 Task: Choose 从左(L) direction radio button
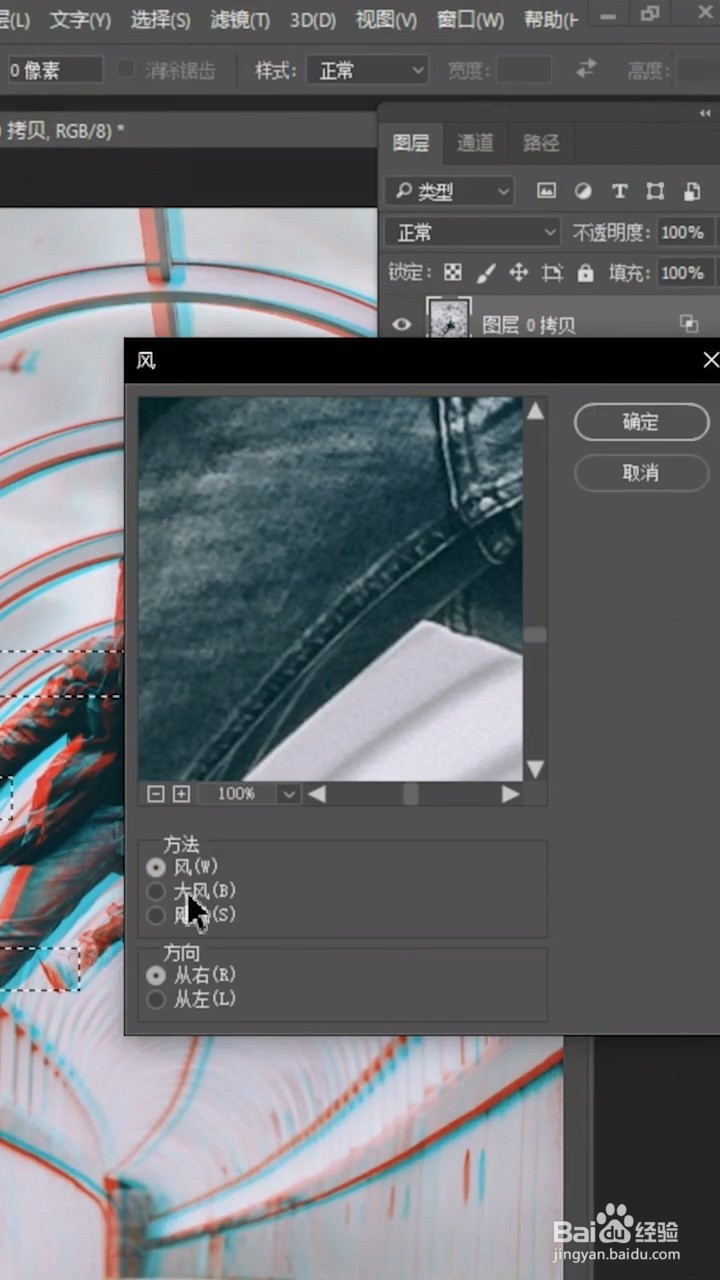(x=155, y=999)
